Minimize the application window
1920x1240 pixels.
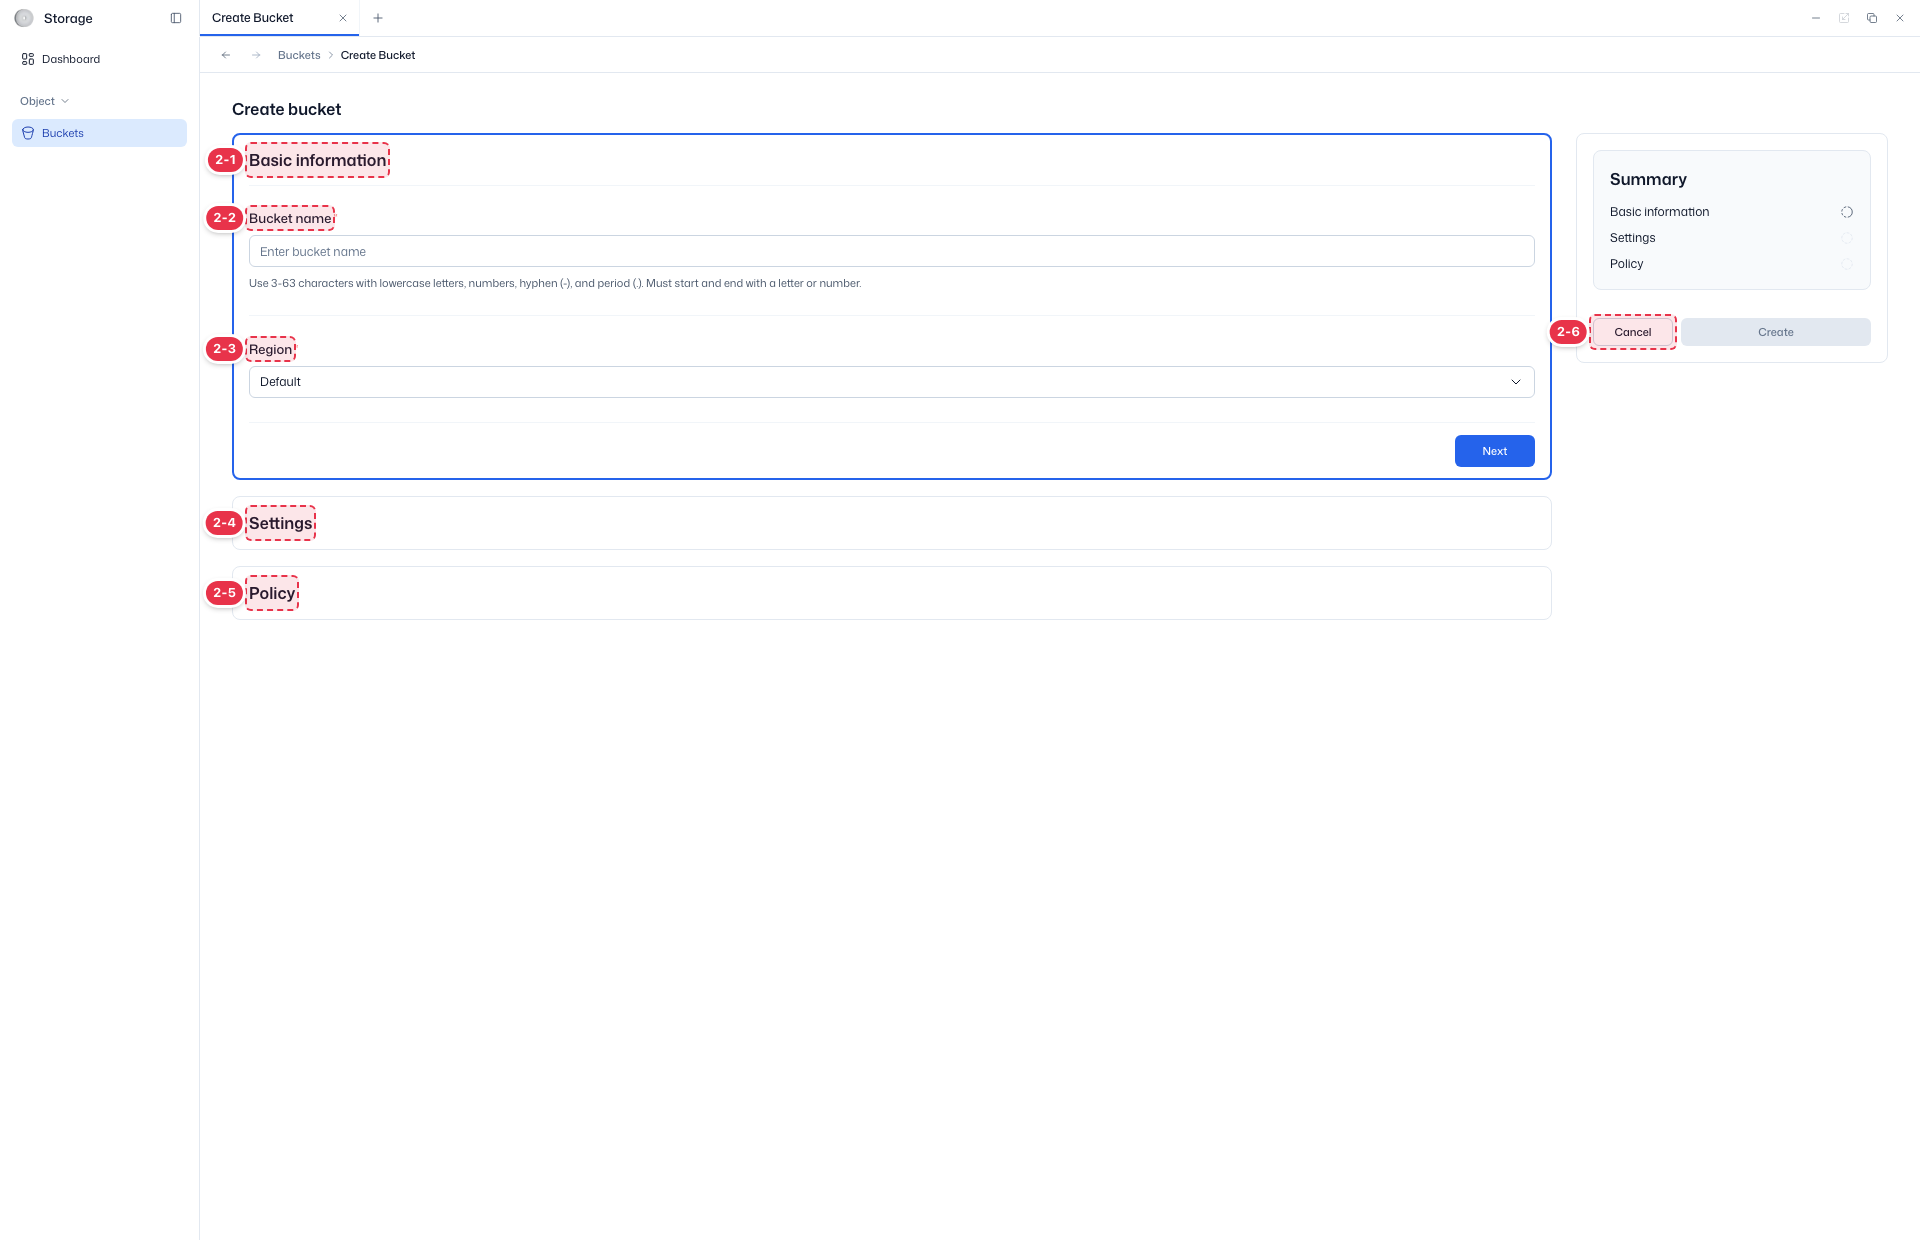(1816, 18)
